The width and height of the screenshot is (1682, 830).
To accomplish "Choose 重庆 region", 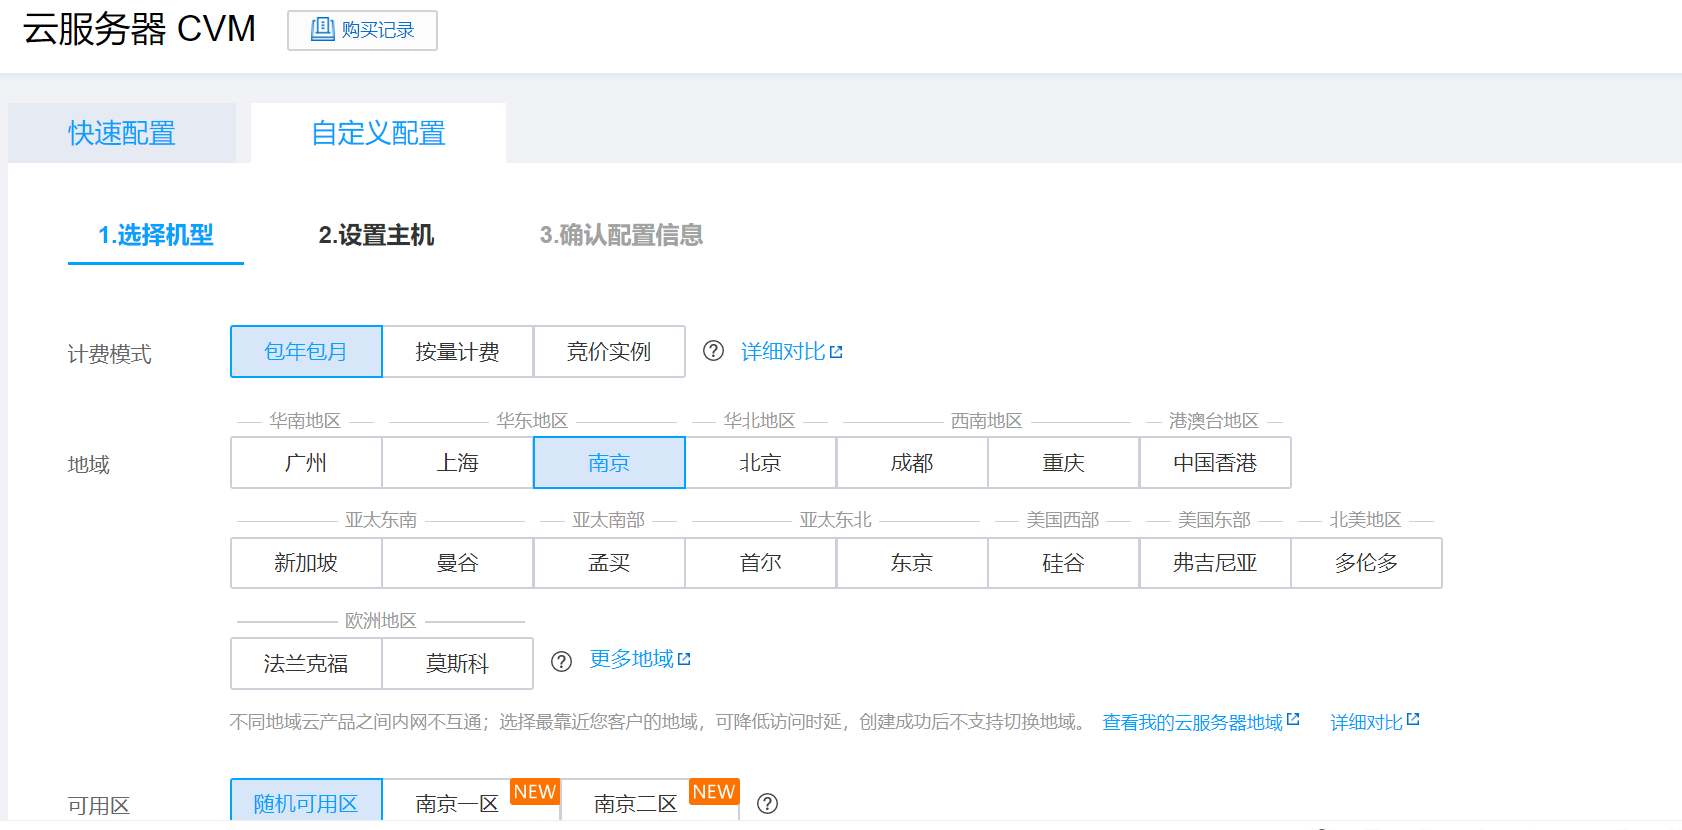I will (x=1064, y=463).
